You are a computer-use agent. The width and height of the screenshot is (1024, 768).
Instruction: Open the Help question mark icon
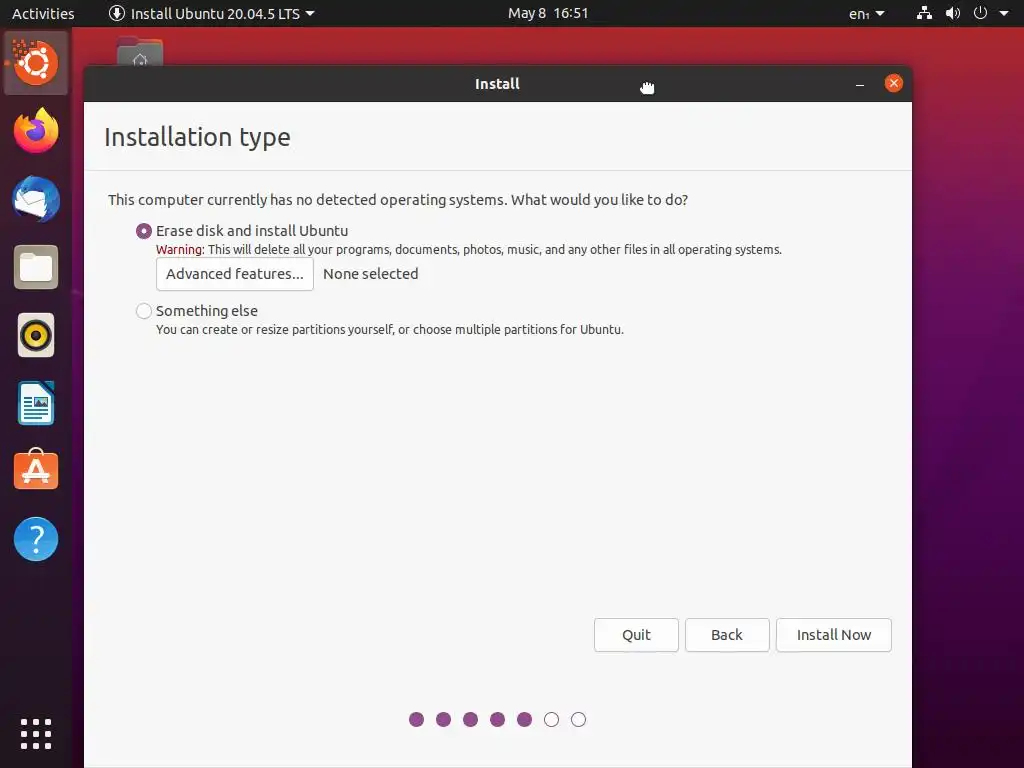36,539
